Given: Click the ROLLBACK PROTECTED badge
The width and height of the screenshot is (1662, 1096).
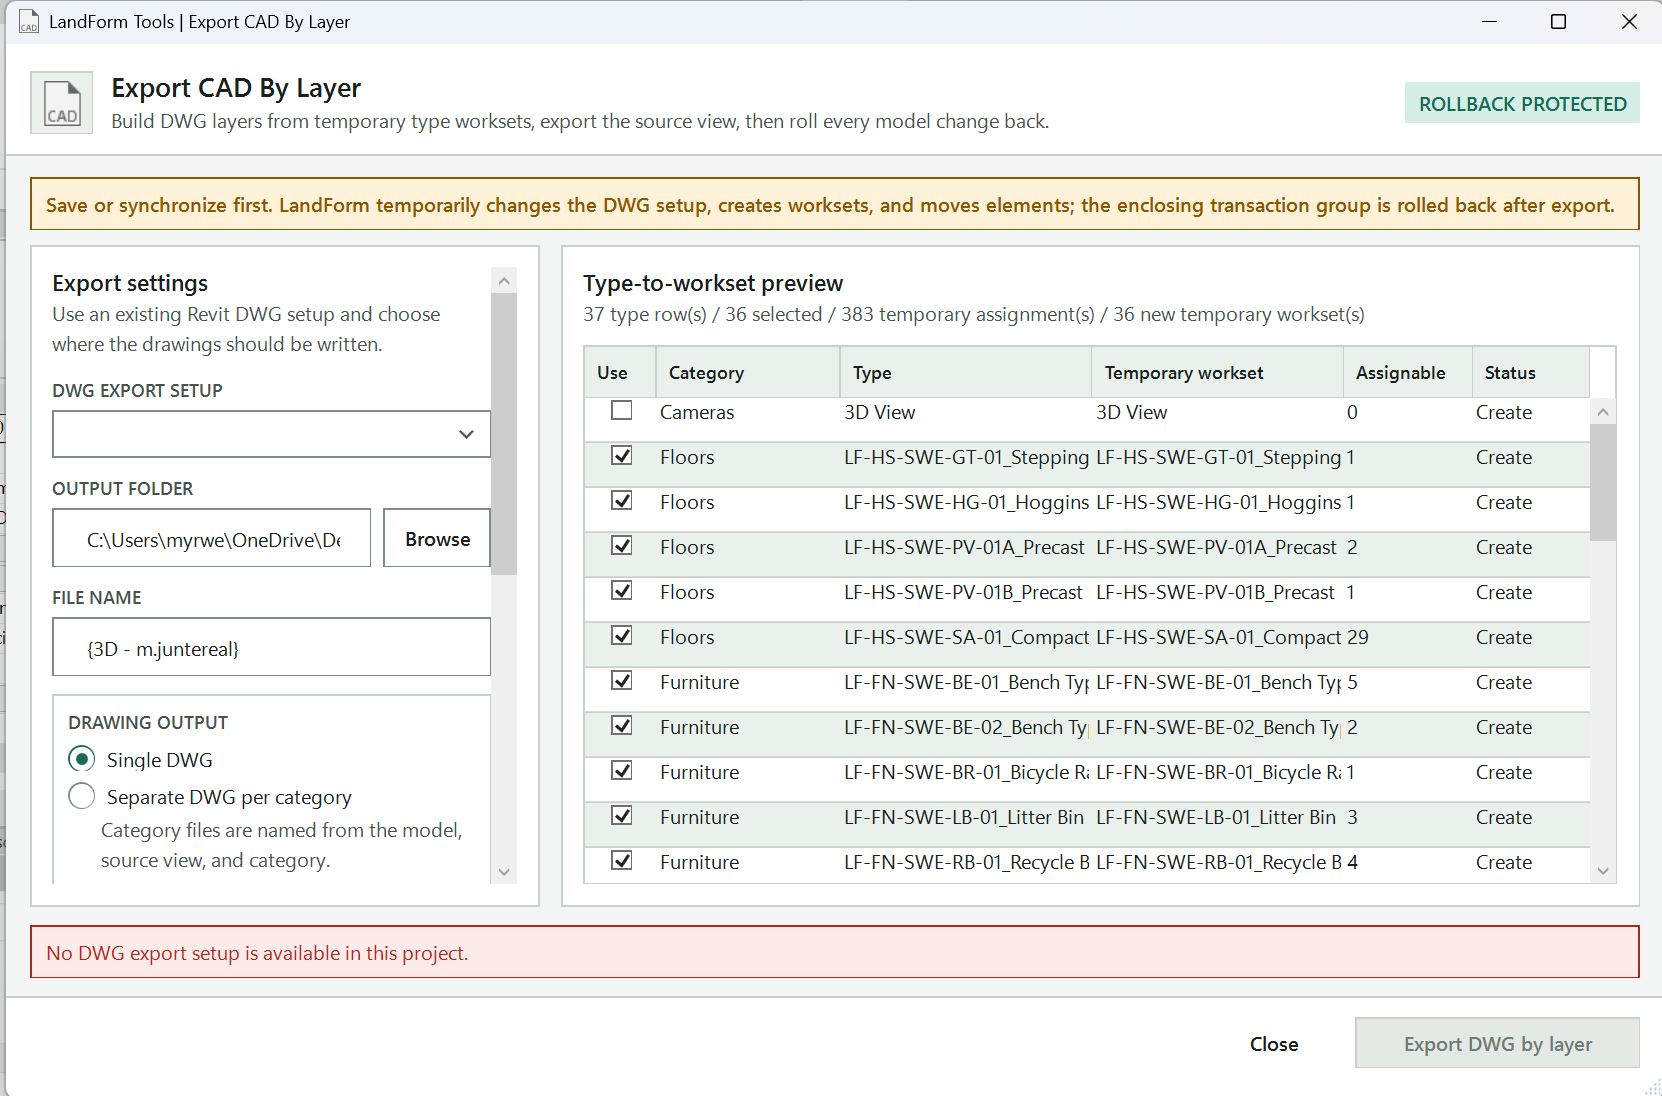Looking at the screenshot, I should click(x=1522, y=103).
